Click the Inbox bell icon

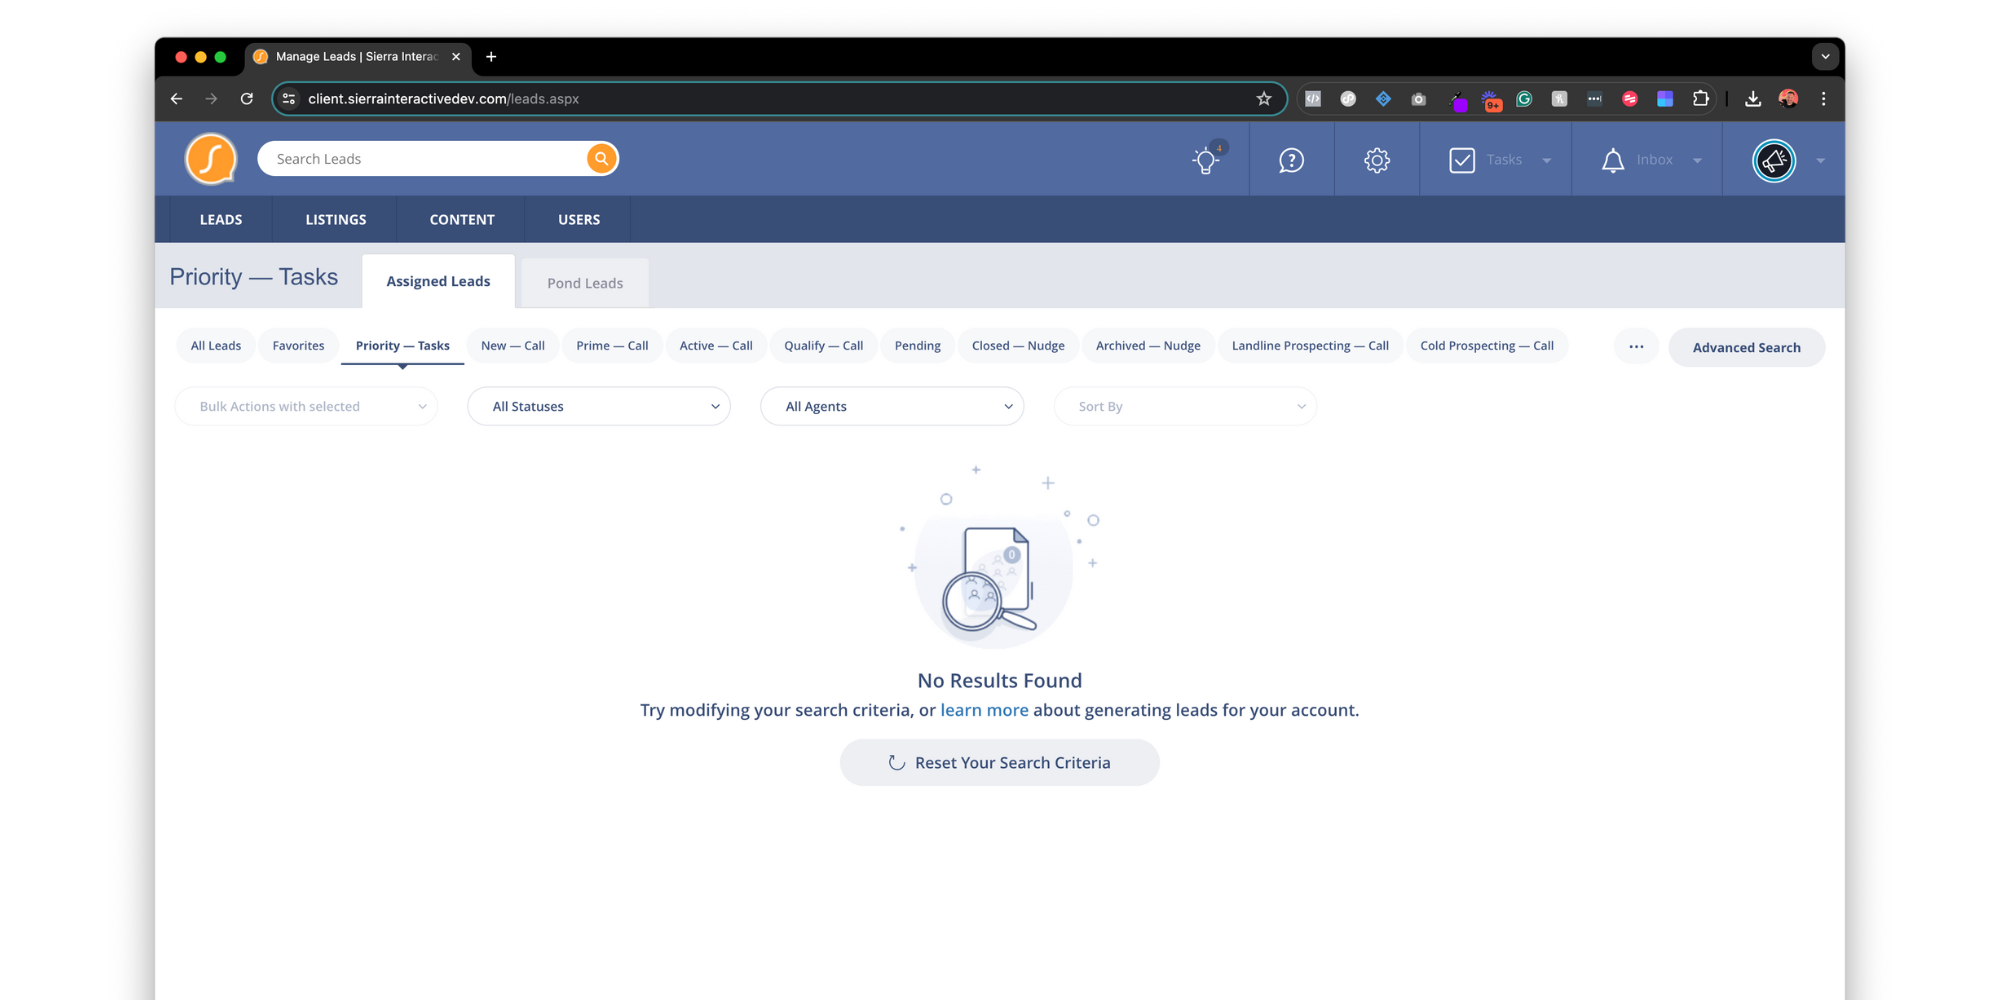1612,160
